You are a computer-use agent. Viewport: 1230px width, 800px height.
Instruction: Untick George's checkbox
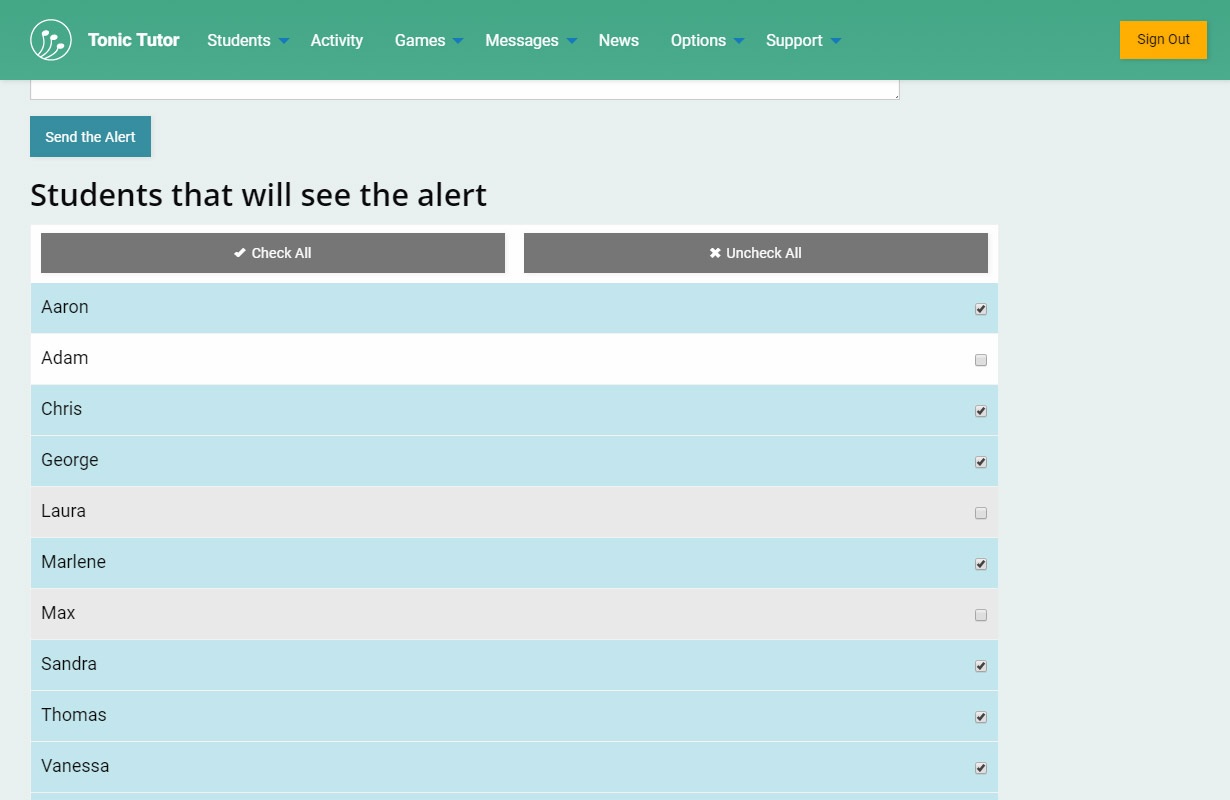[981, 462]
